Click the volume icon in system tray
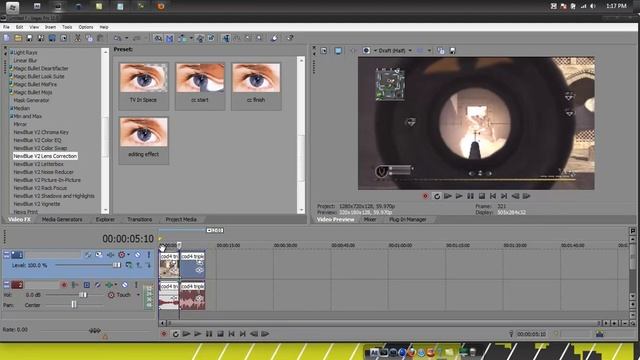 point(592,6)
